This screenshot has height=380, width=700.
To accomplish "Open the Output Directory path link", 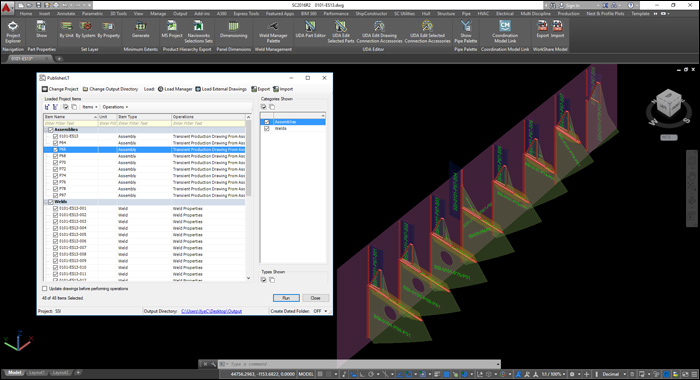I will 212,311.
